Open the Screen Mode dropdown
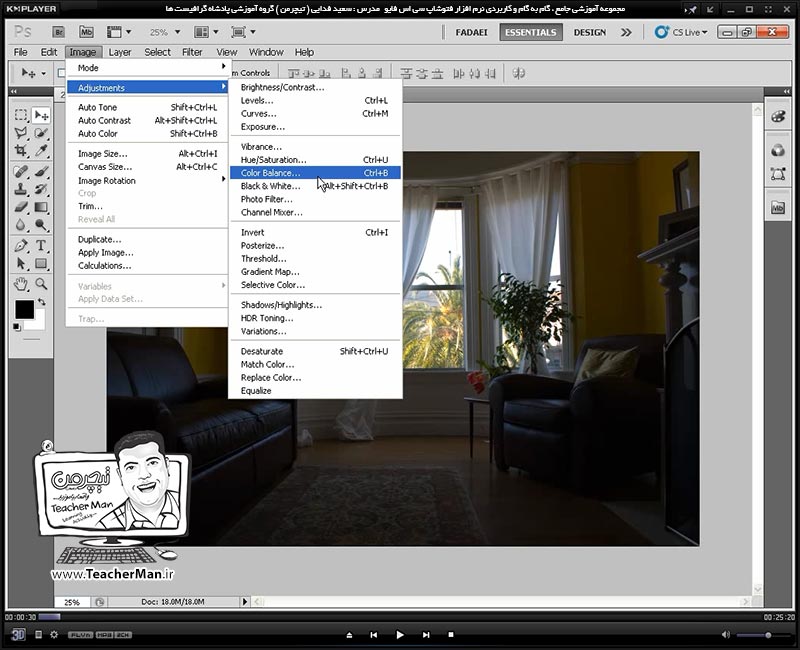The image size is (800, 650). (243, 32)
